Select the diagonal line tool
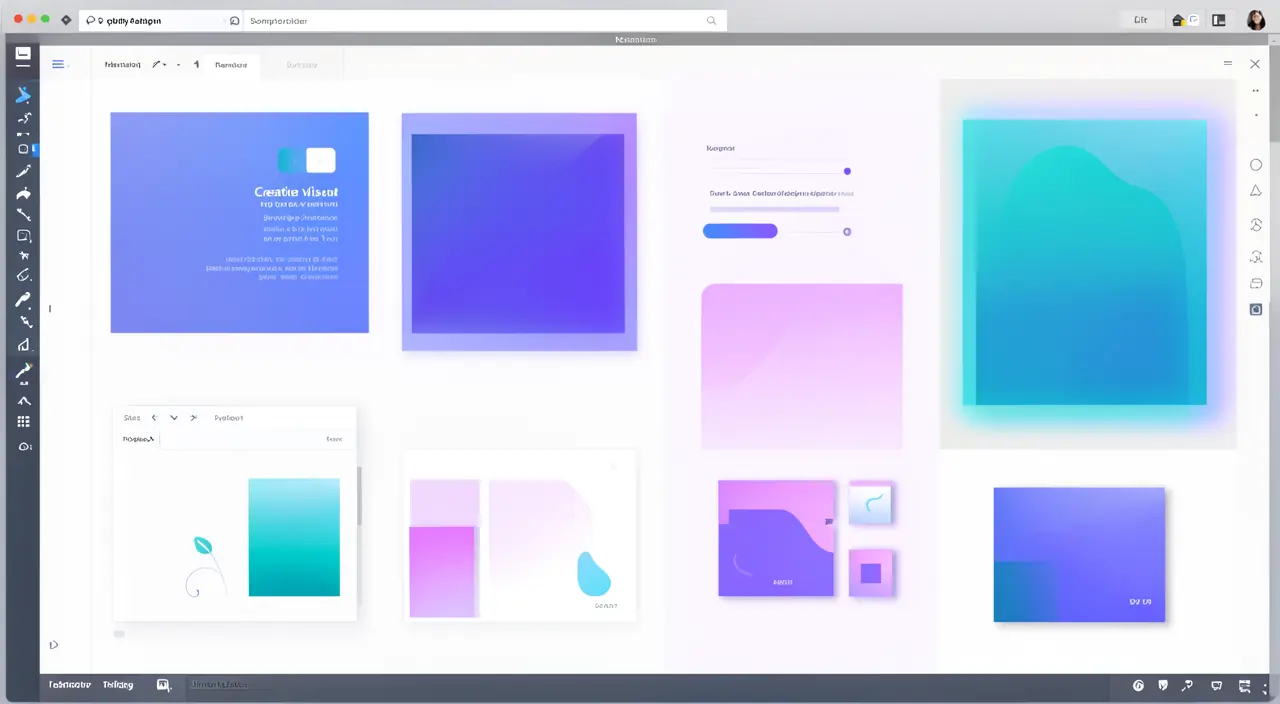The height and width of the screenshot is (704, 1280). tap(23, 214)
